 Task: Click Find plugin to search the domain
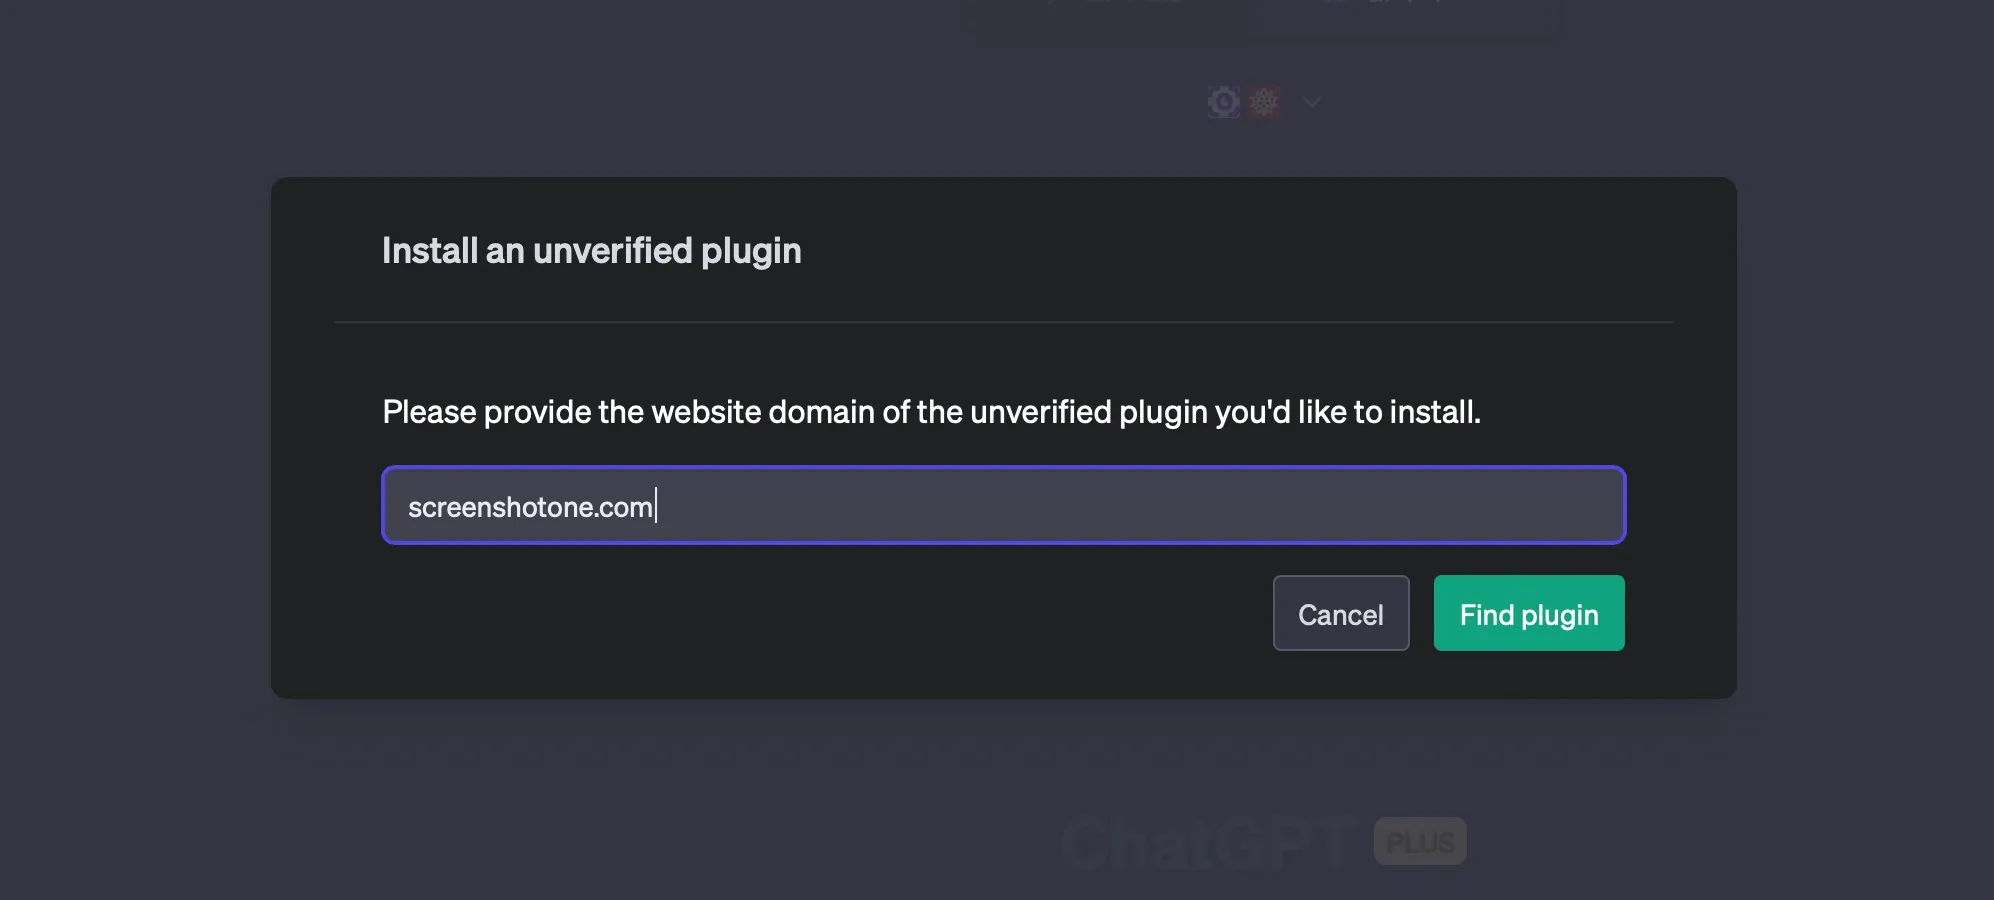(1528, 613)
